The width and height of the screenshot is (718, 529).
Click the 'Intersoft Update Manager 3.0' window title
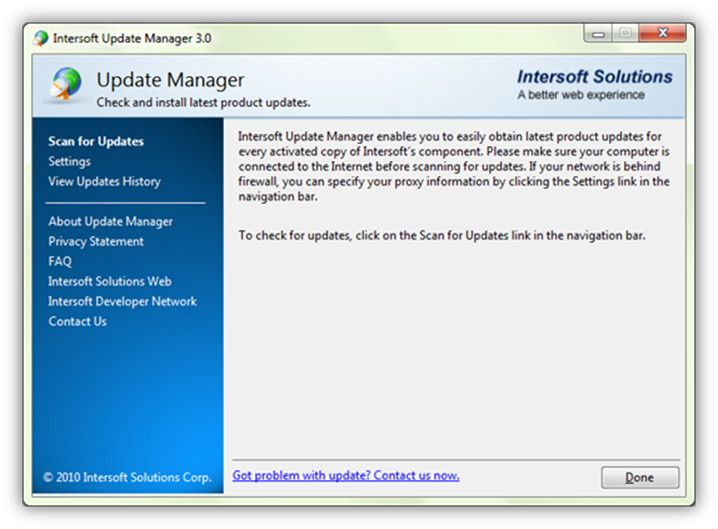click(x=132, y=38)
